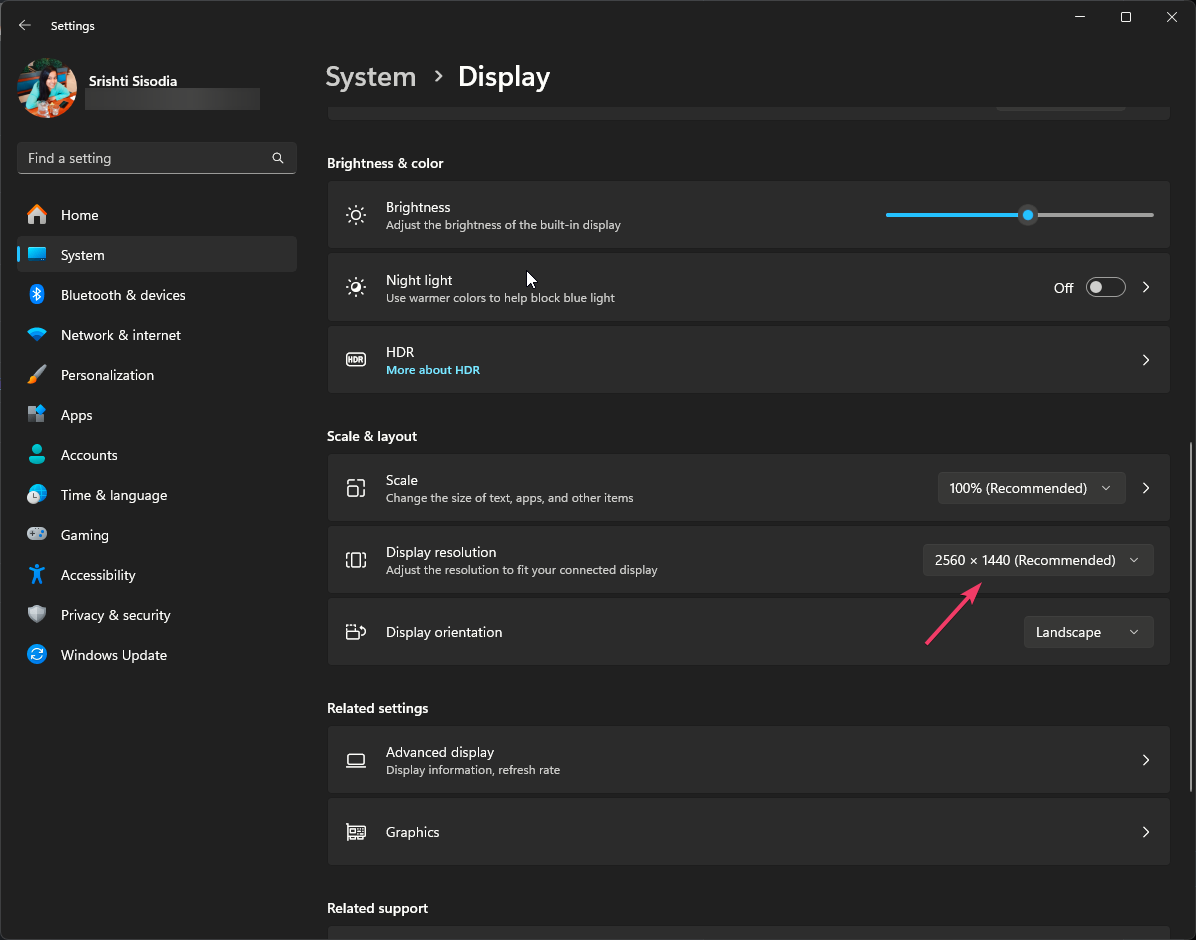Click the Display page vertical scrollbar

(1191, 616)
